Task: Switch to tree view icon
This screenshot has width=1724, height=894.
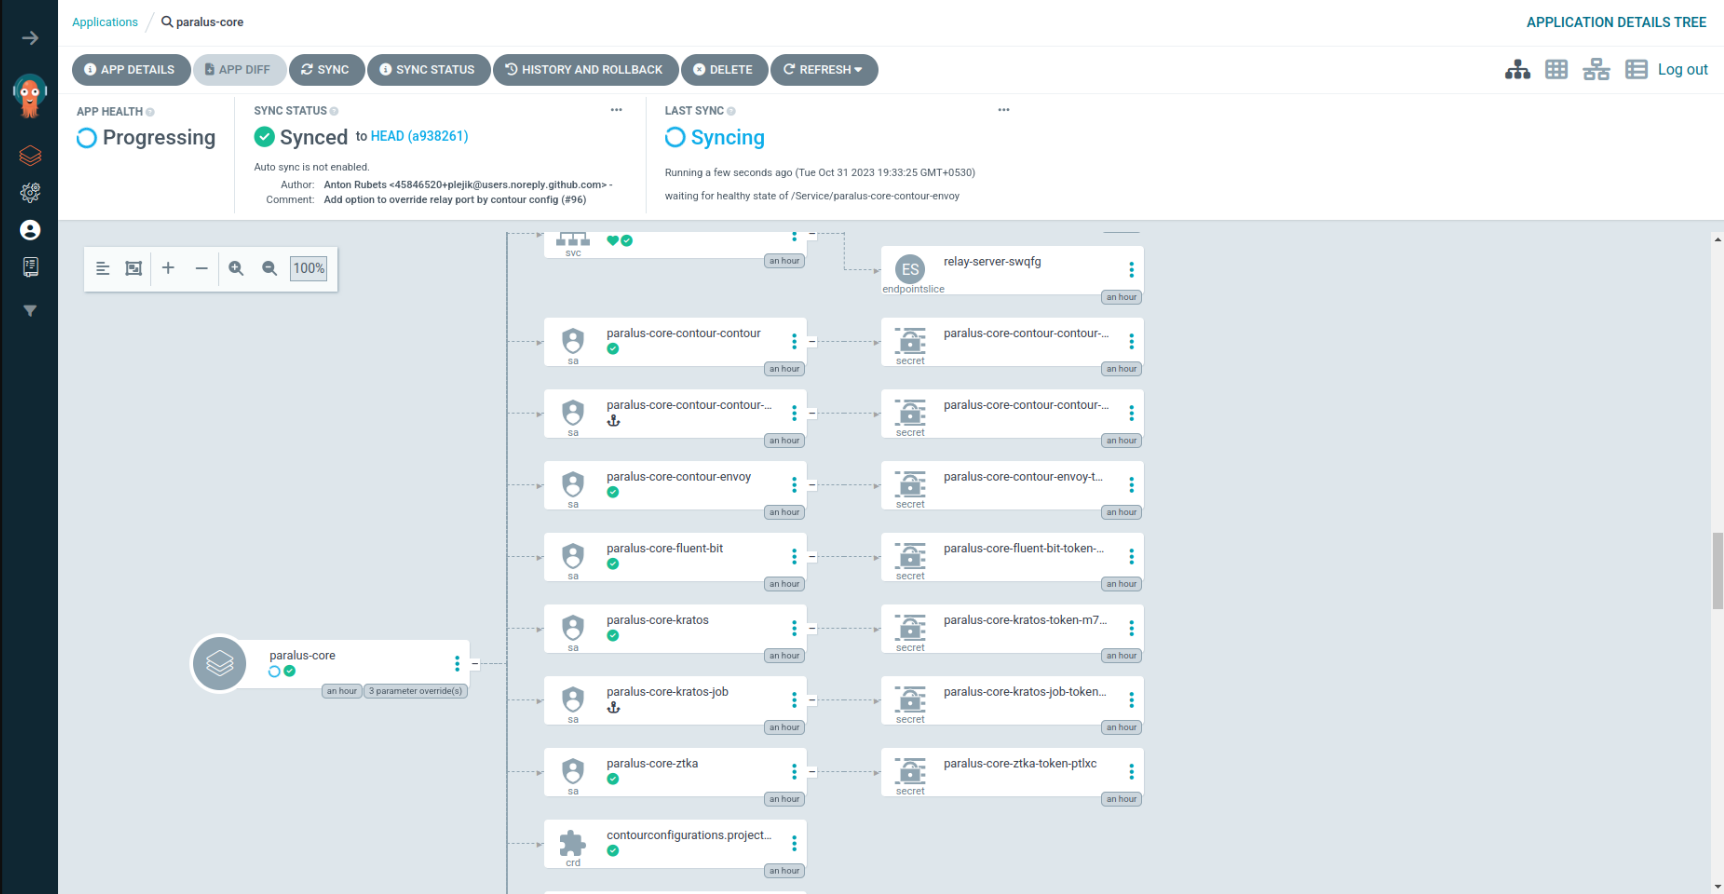Action: click(1518, 69)
